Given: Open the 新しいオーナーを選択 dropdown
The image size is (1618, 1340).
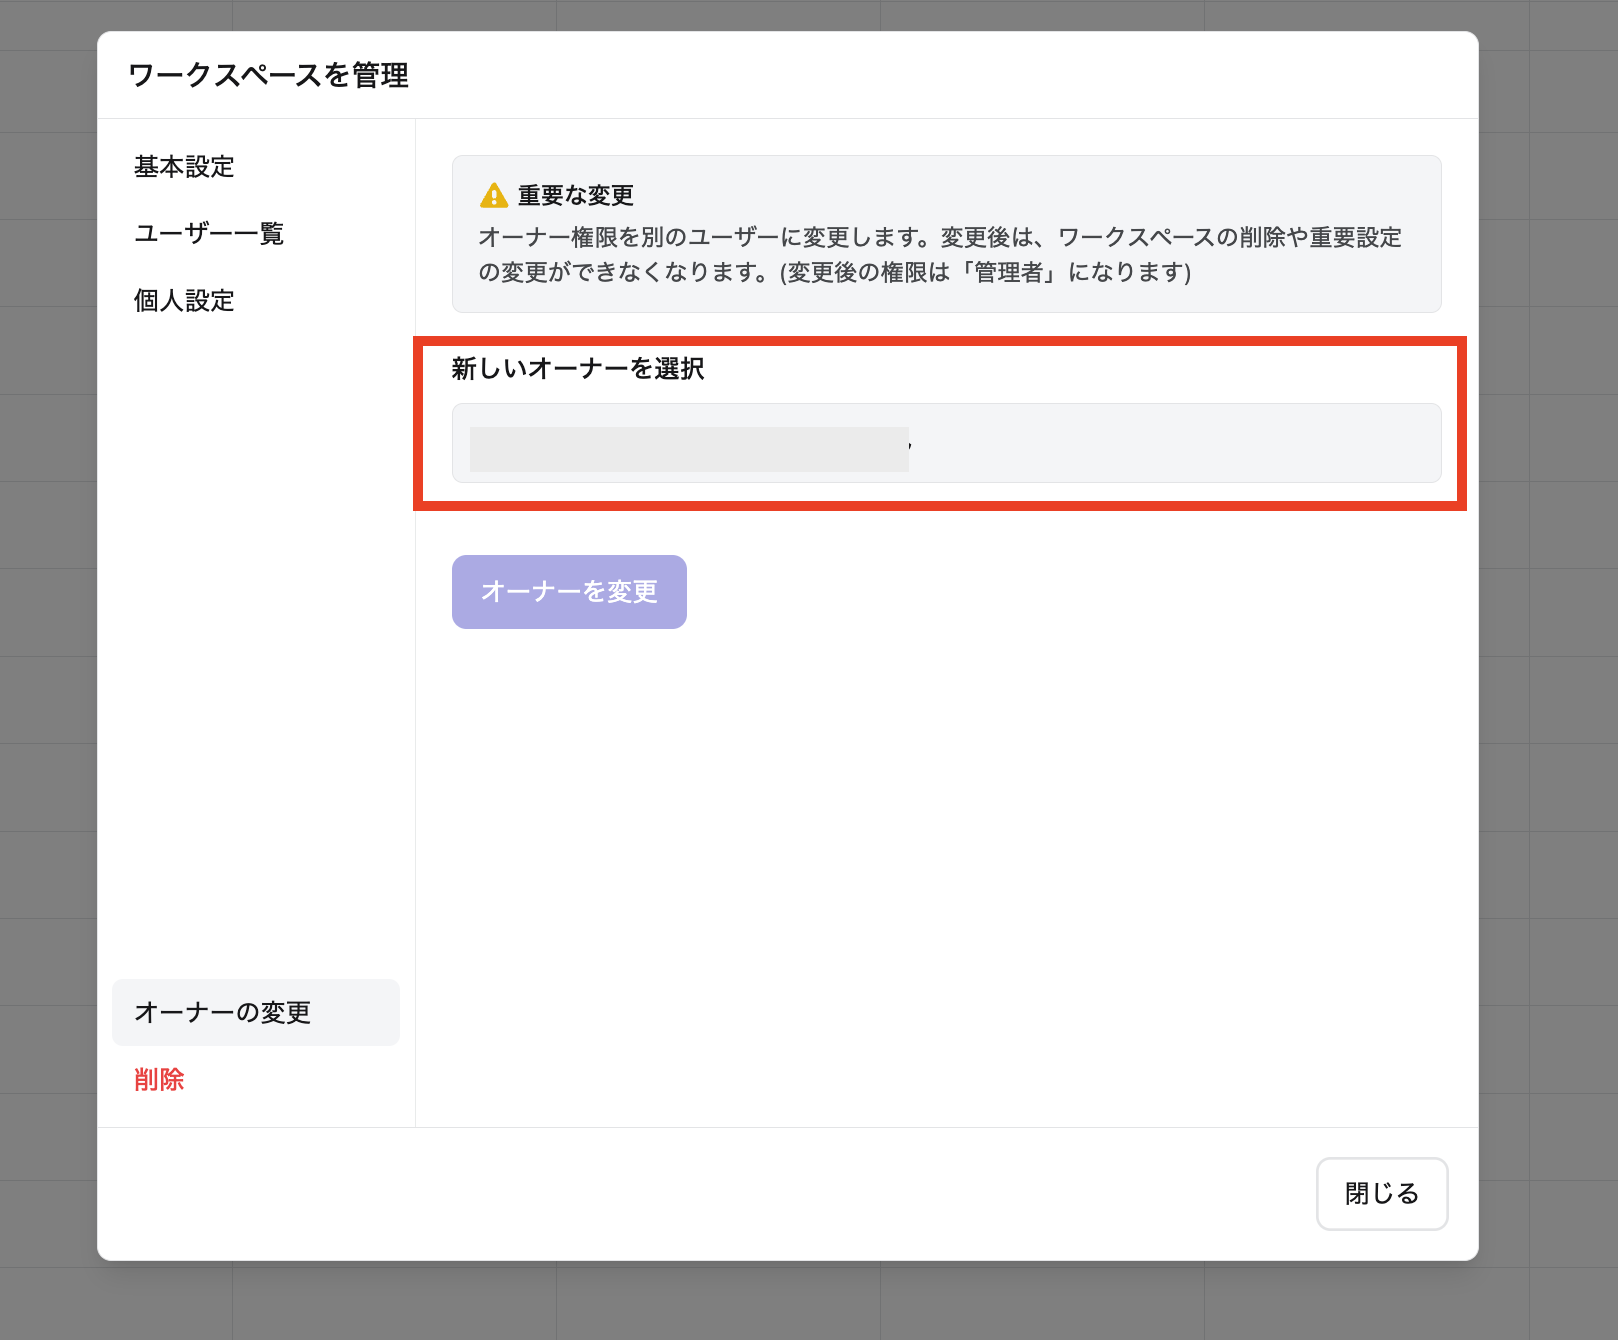Looking at the screenshot, I should (x=946, y=443).
